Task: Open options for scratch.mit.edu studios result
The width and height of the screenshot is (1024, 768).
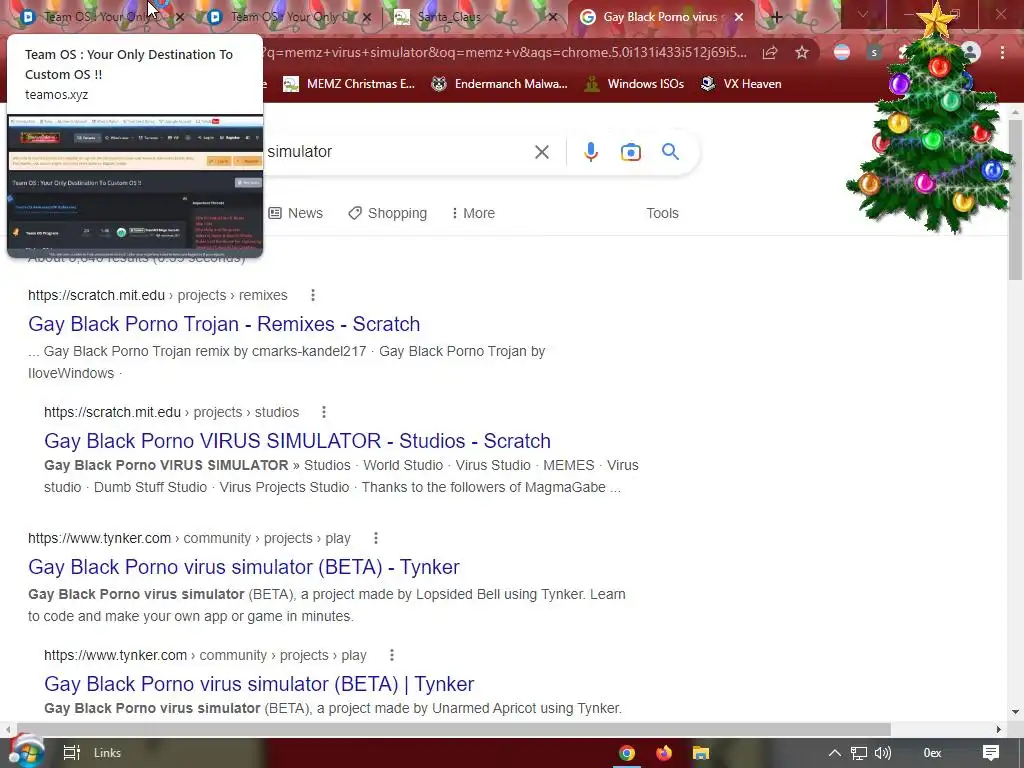Action: coord(323,412)
